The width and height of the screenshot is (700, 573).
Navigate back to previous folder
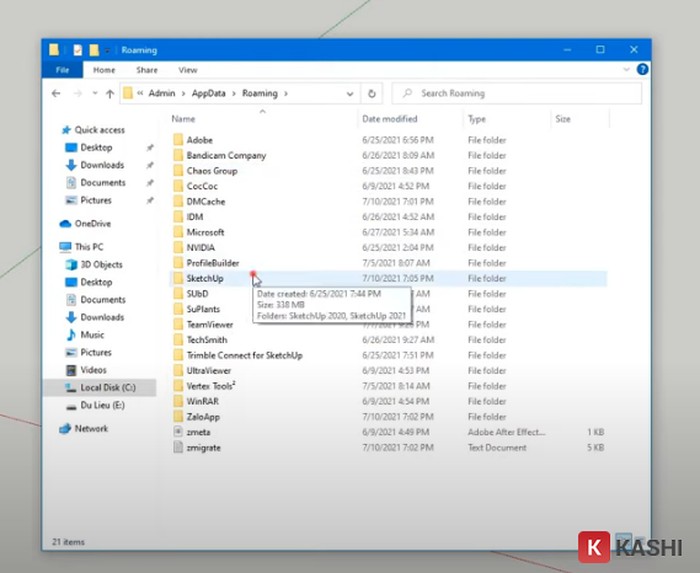(56, 93)
